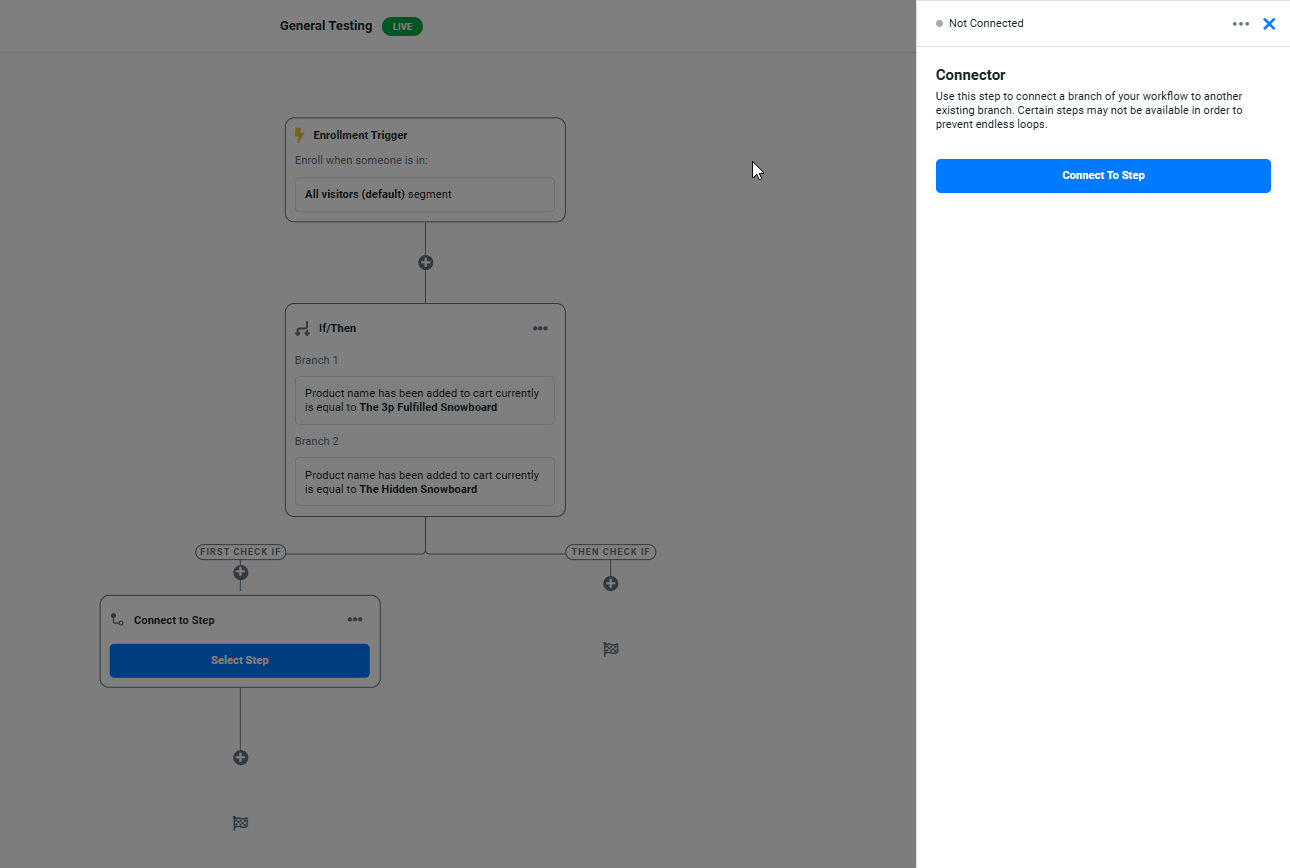Add a step under FIRST CHECK IF
This screenshot has height=868, width=1290.
pyautogui.click(x=240, y=573)
